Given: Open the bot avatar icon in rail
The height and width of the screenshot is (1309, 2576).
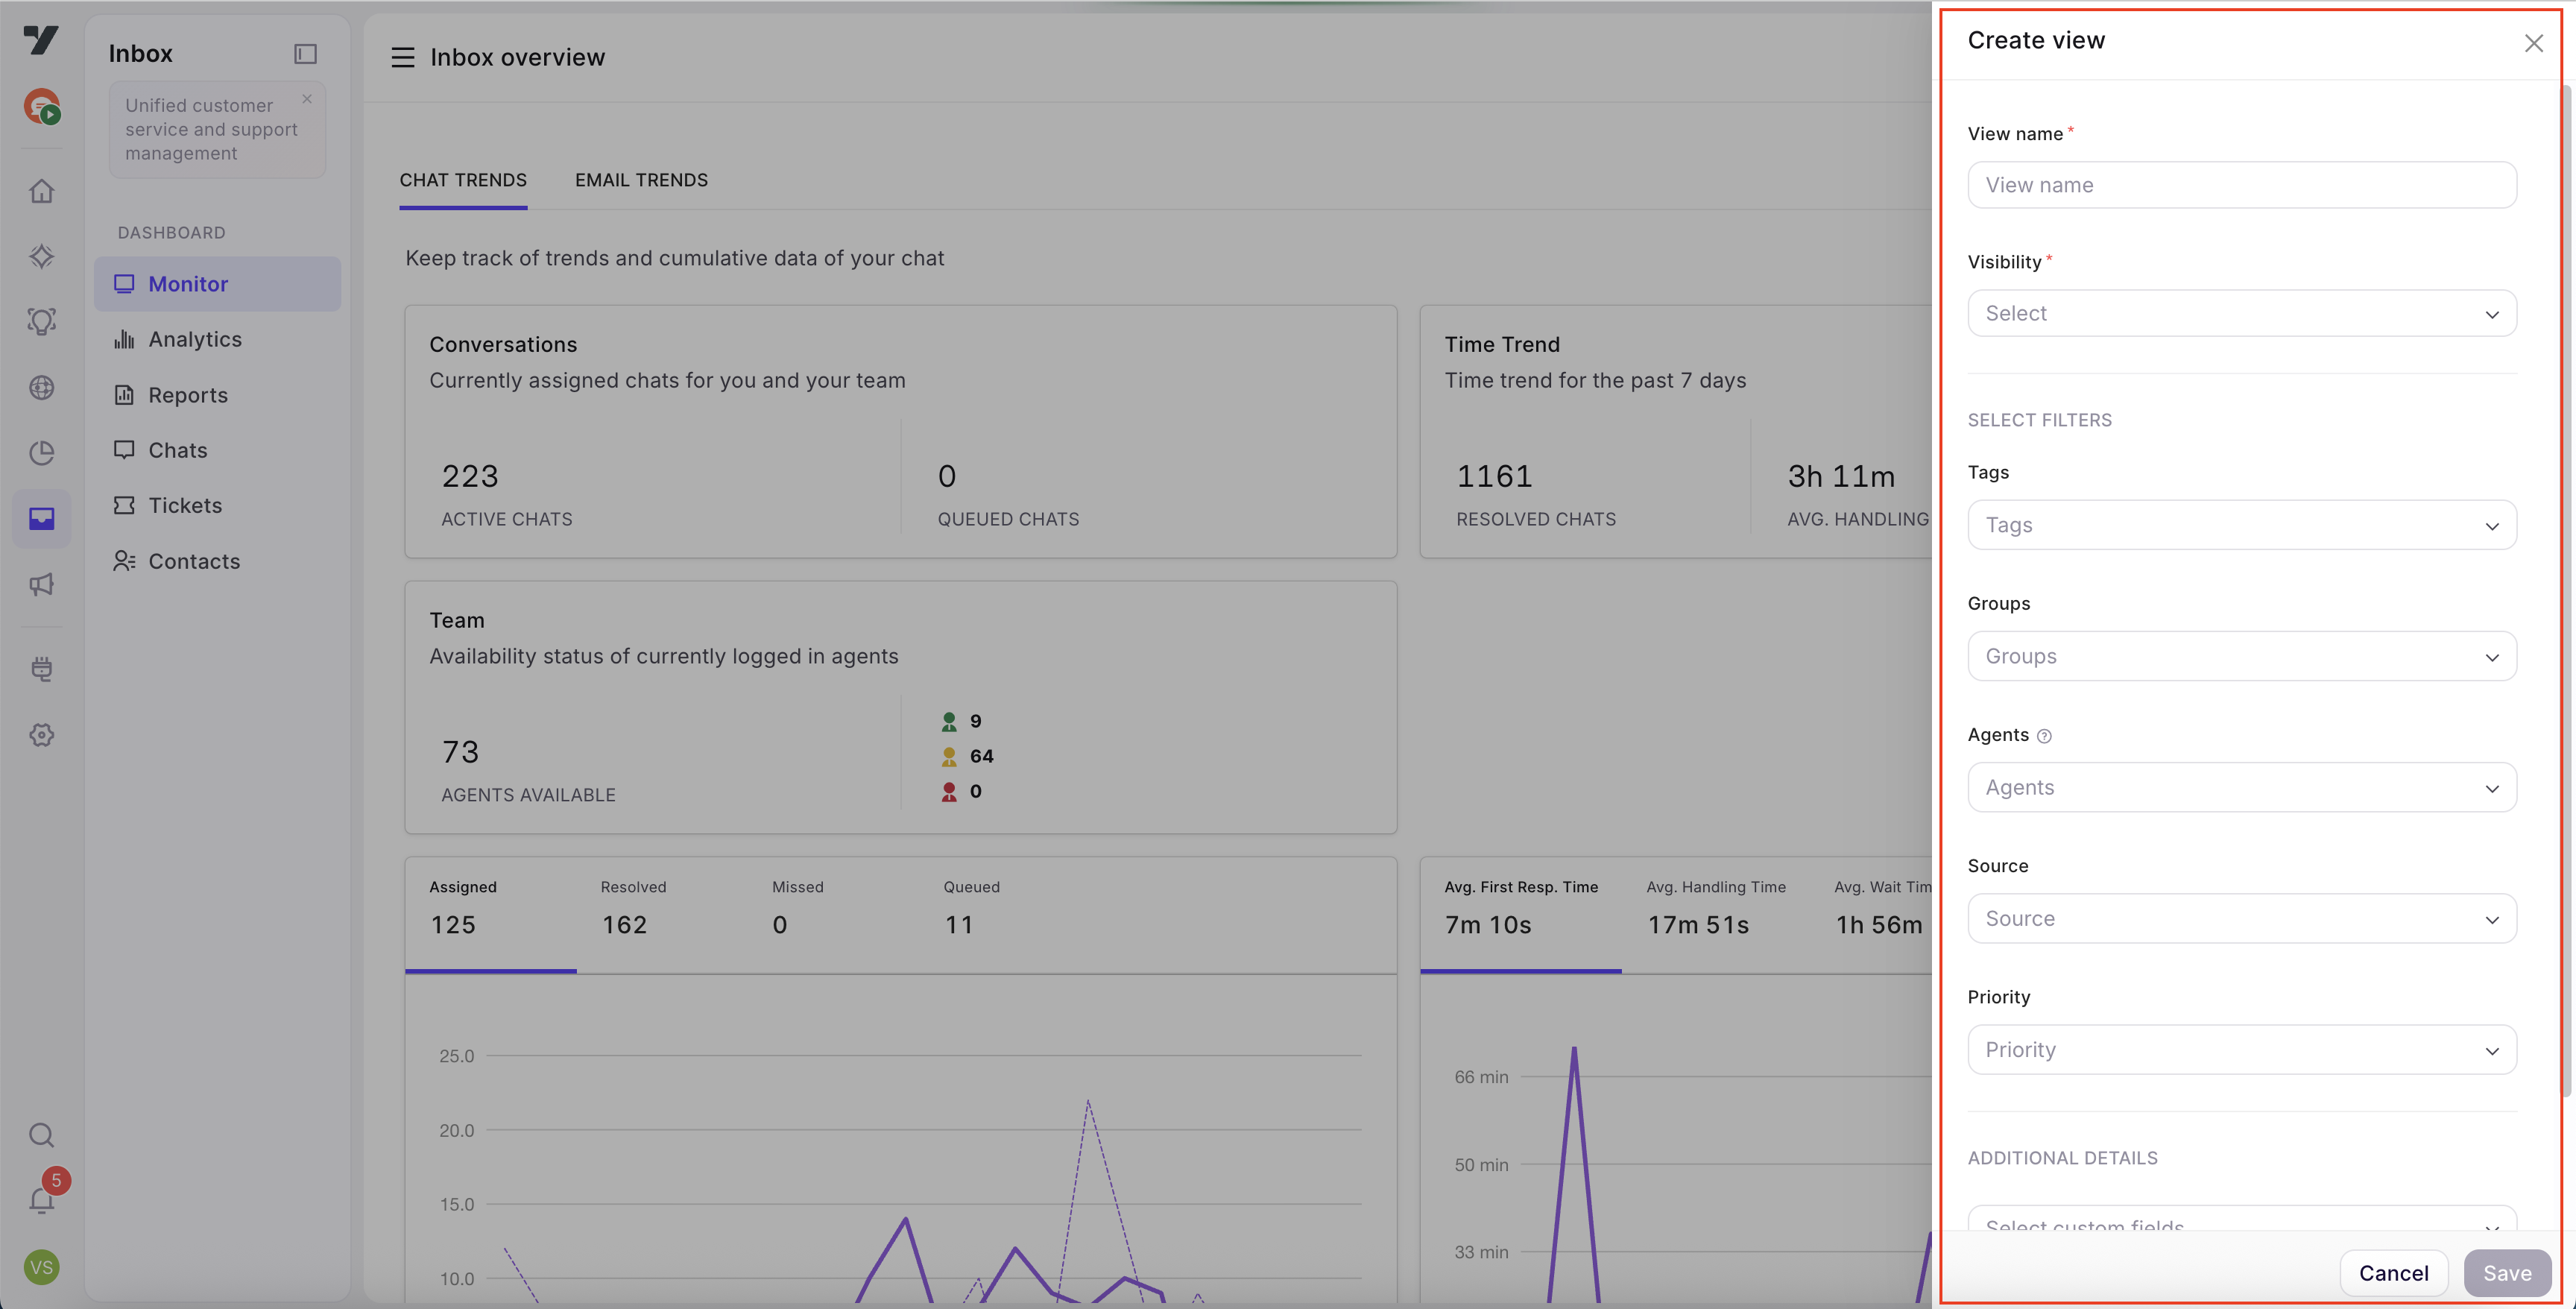Looking at the screenshot, I should pos(41,106).
